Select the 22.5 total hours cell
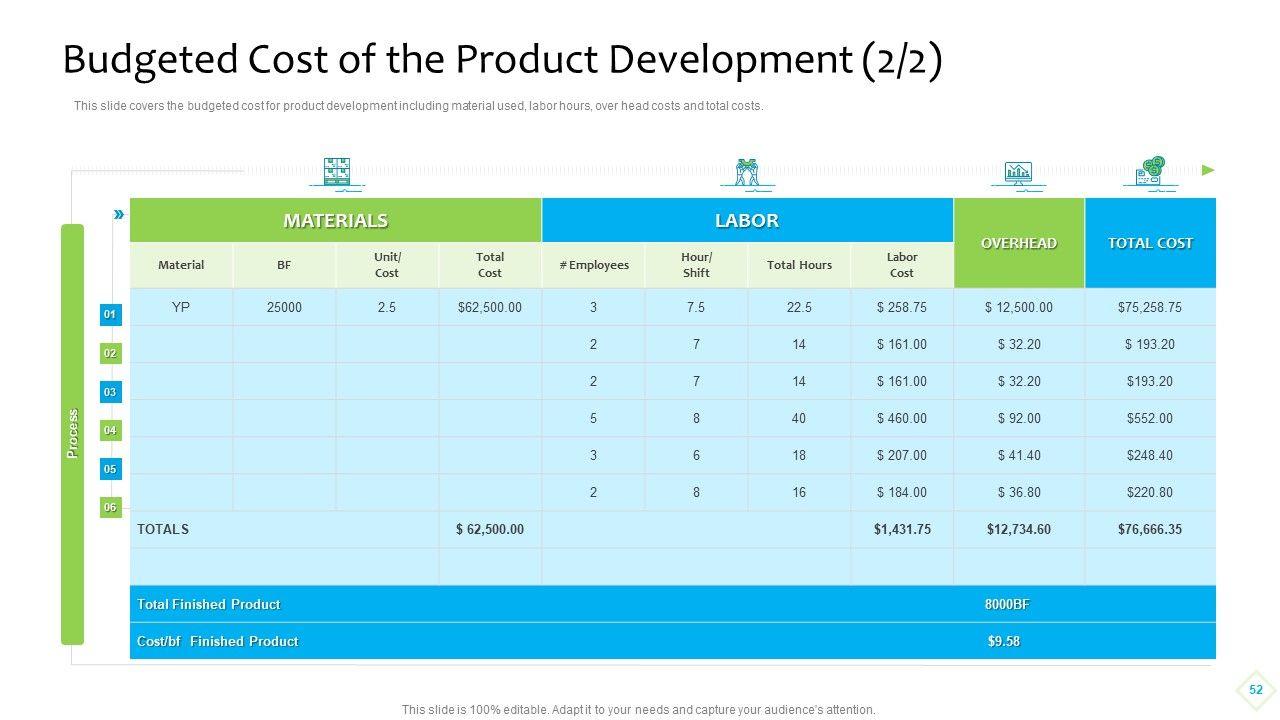This screenshot has width=1280, height=720. (x=799, y=307)
